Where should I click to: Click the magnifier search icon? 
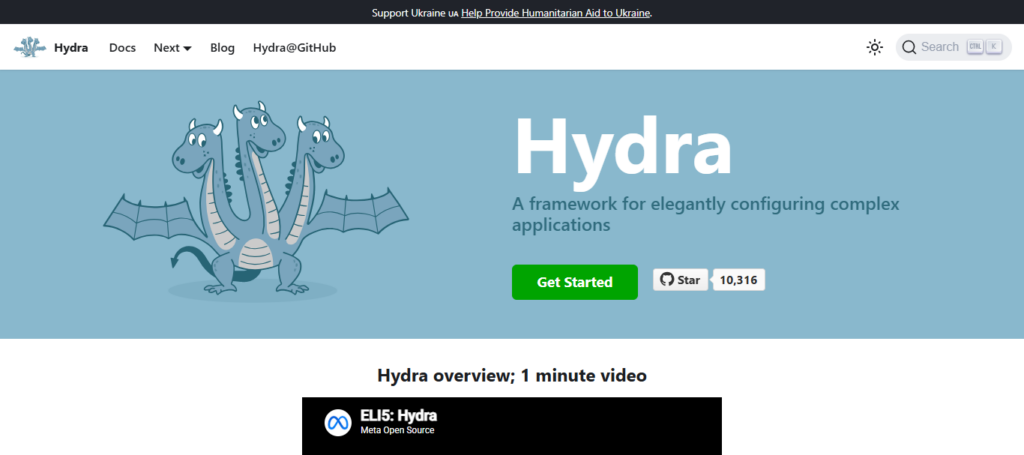910,47
